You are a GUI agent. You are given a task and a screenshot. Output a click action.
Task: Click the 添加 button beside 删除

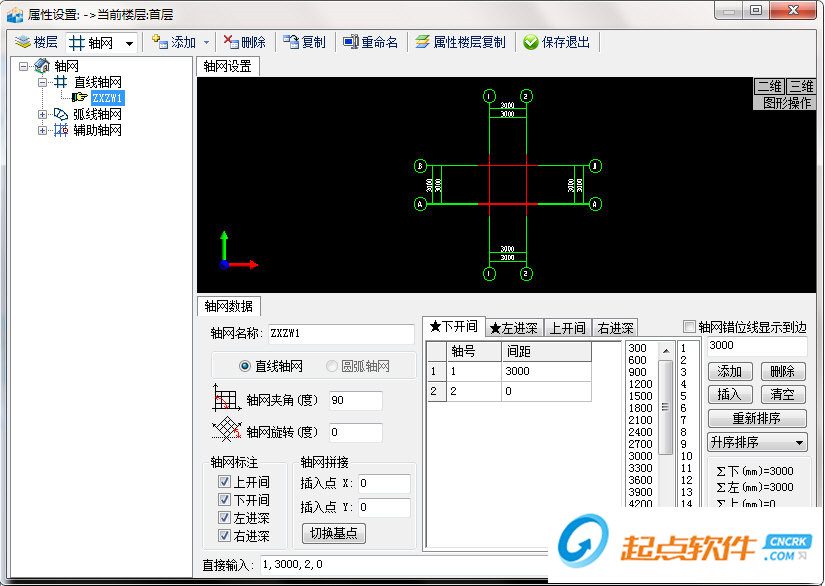(x=730, y=371)
